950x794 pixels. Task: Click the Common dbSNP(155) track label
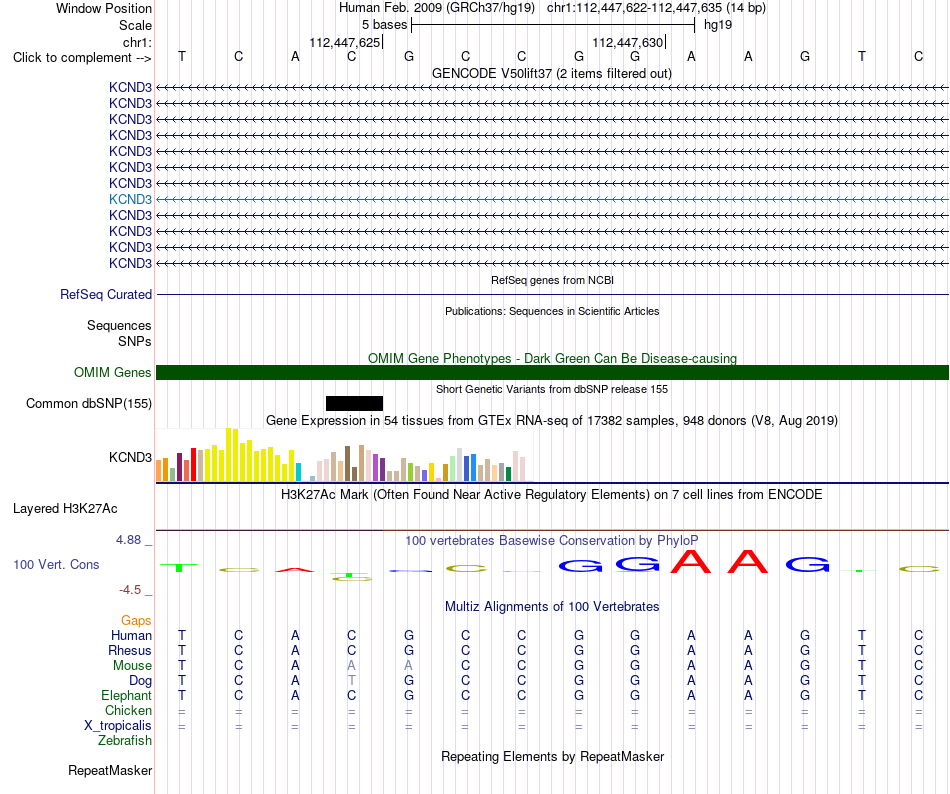click(x=89, y=403)
